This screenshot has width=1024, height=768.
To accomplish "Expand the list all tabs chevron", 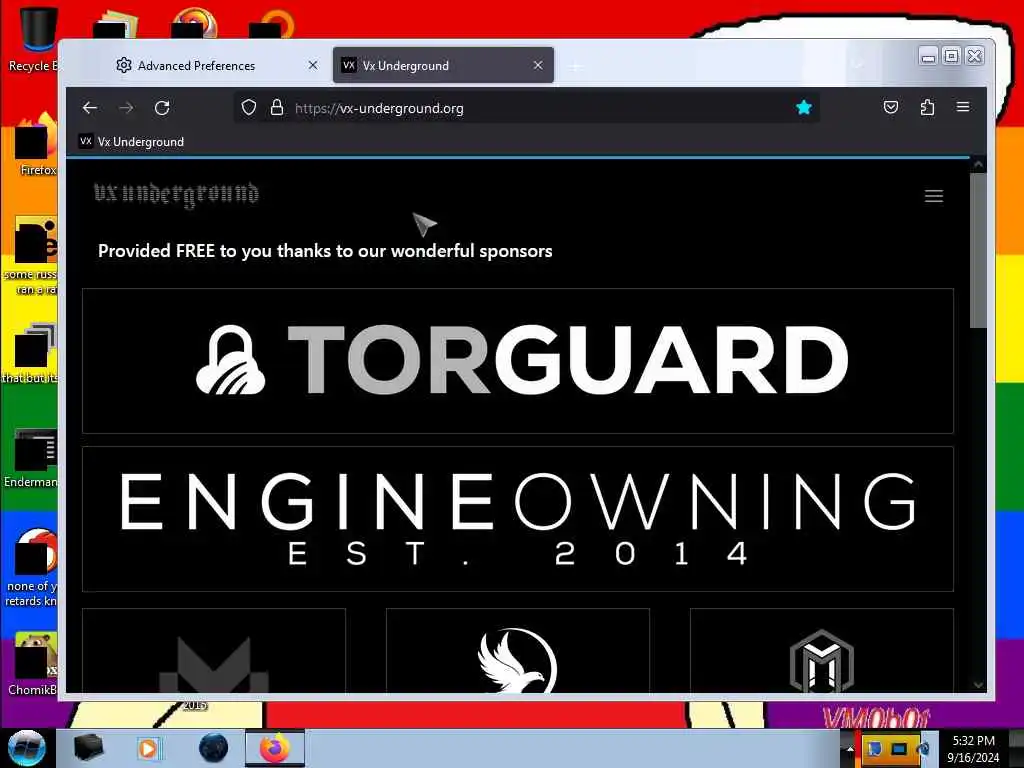I will coord(857,65).
